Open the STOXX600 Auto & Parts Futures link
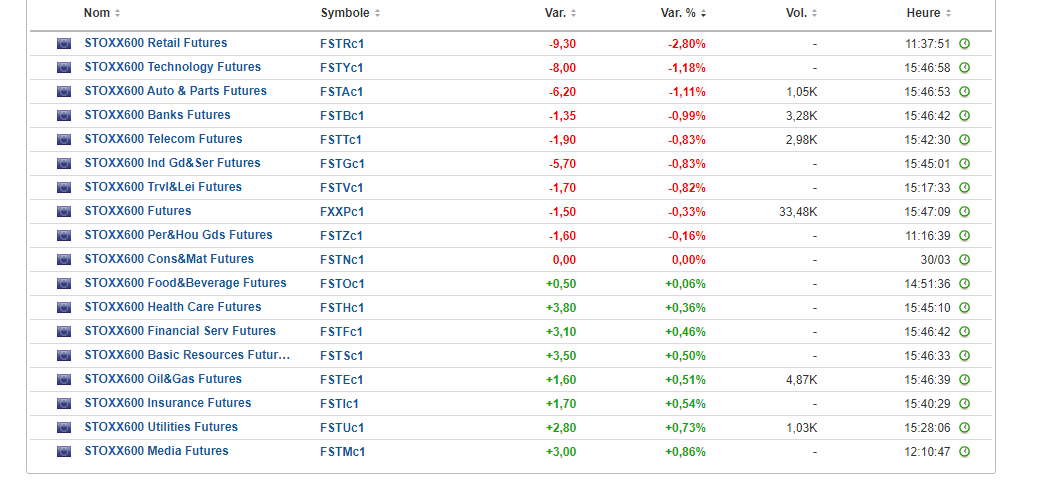1059x494 pixels. (x=175, y=91)
